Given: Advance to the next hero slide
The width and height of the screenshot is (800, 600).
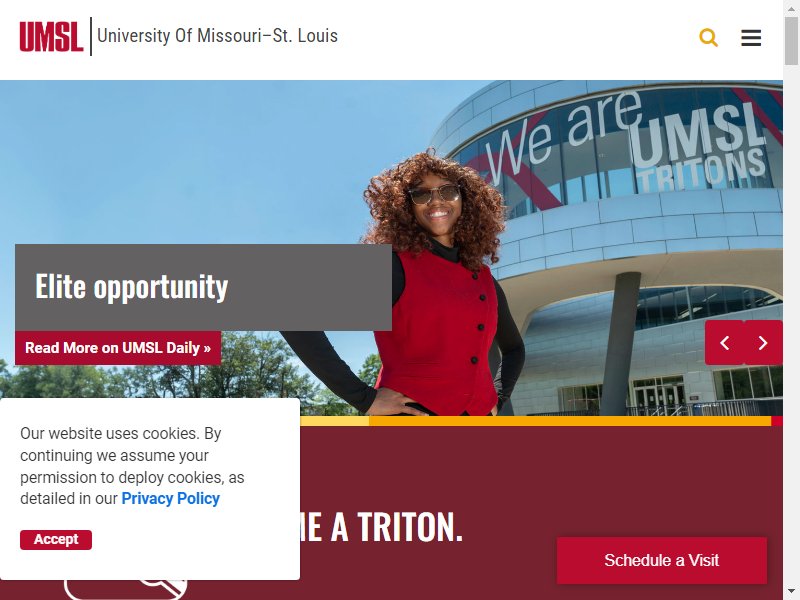Looking at the screenshot, I should tap(763, 343).
